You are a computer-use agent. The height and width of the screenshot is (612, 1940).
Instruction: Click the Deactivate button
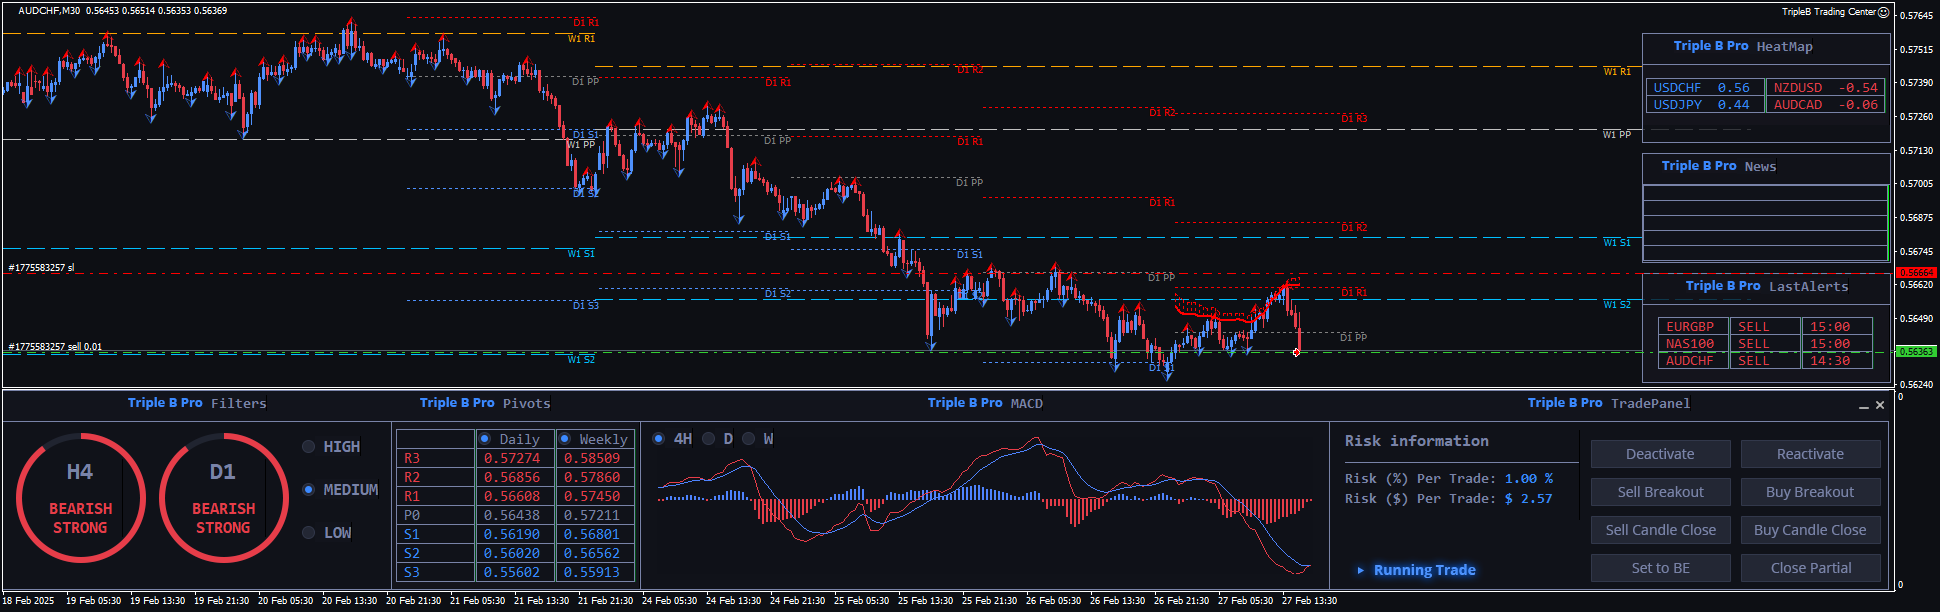(x=1660, y=454)
